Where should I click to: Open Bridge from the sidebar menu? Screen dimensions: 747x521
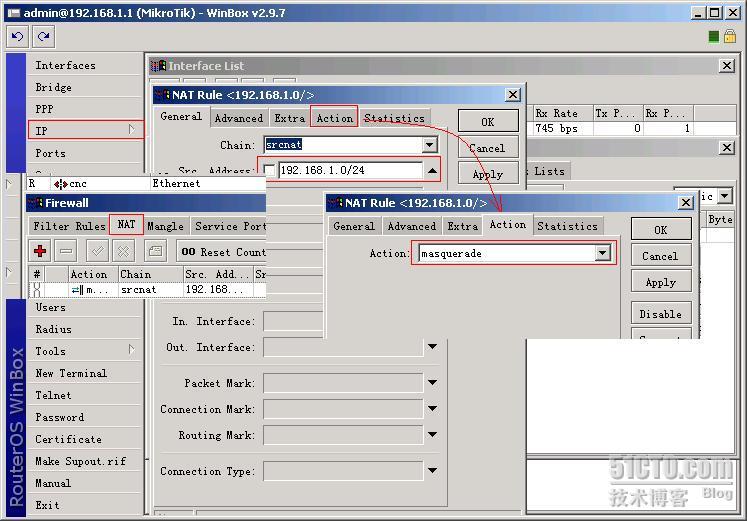[86, 87]
